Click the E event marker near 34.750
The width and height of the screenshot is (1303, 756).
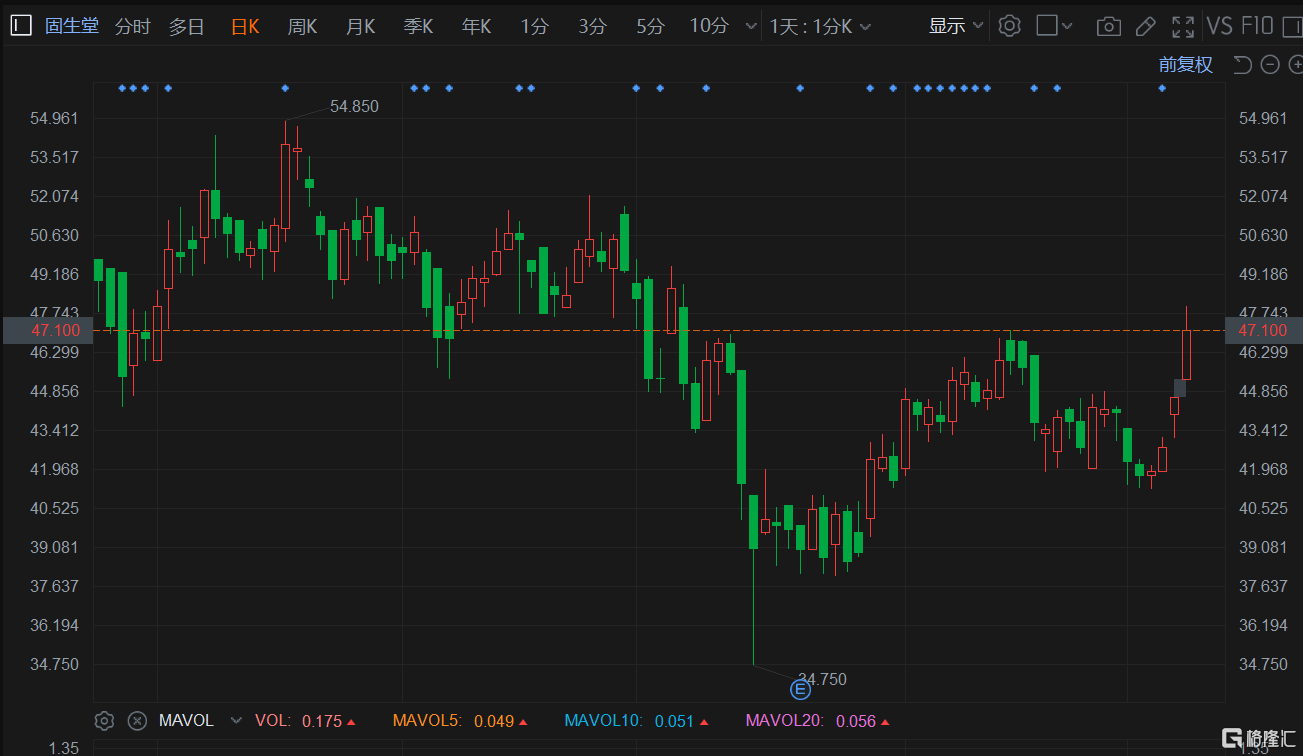(x=800, y=689)
